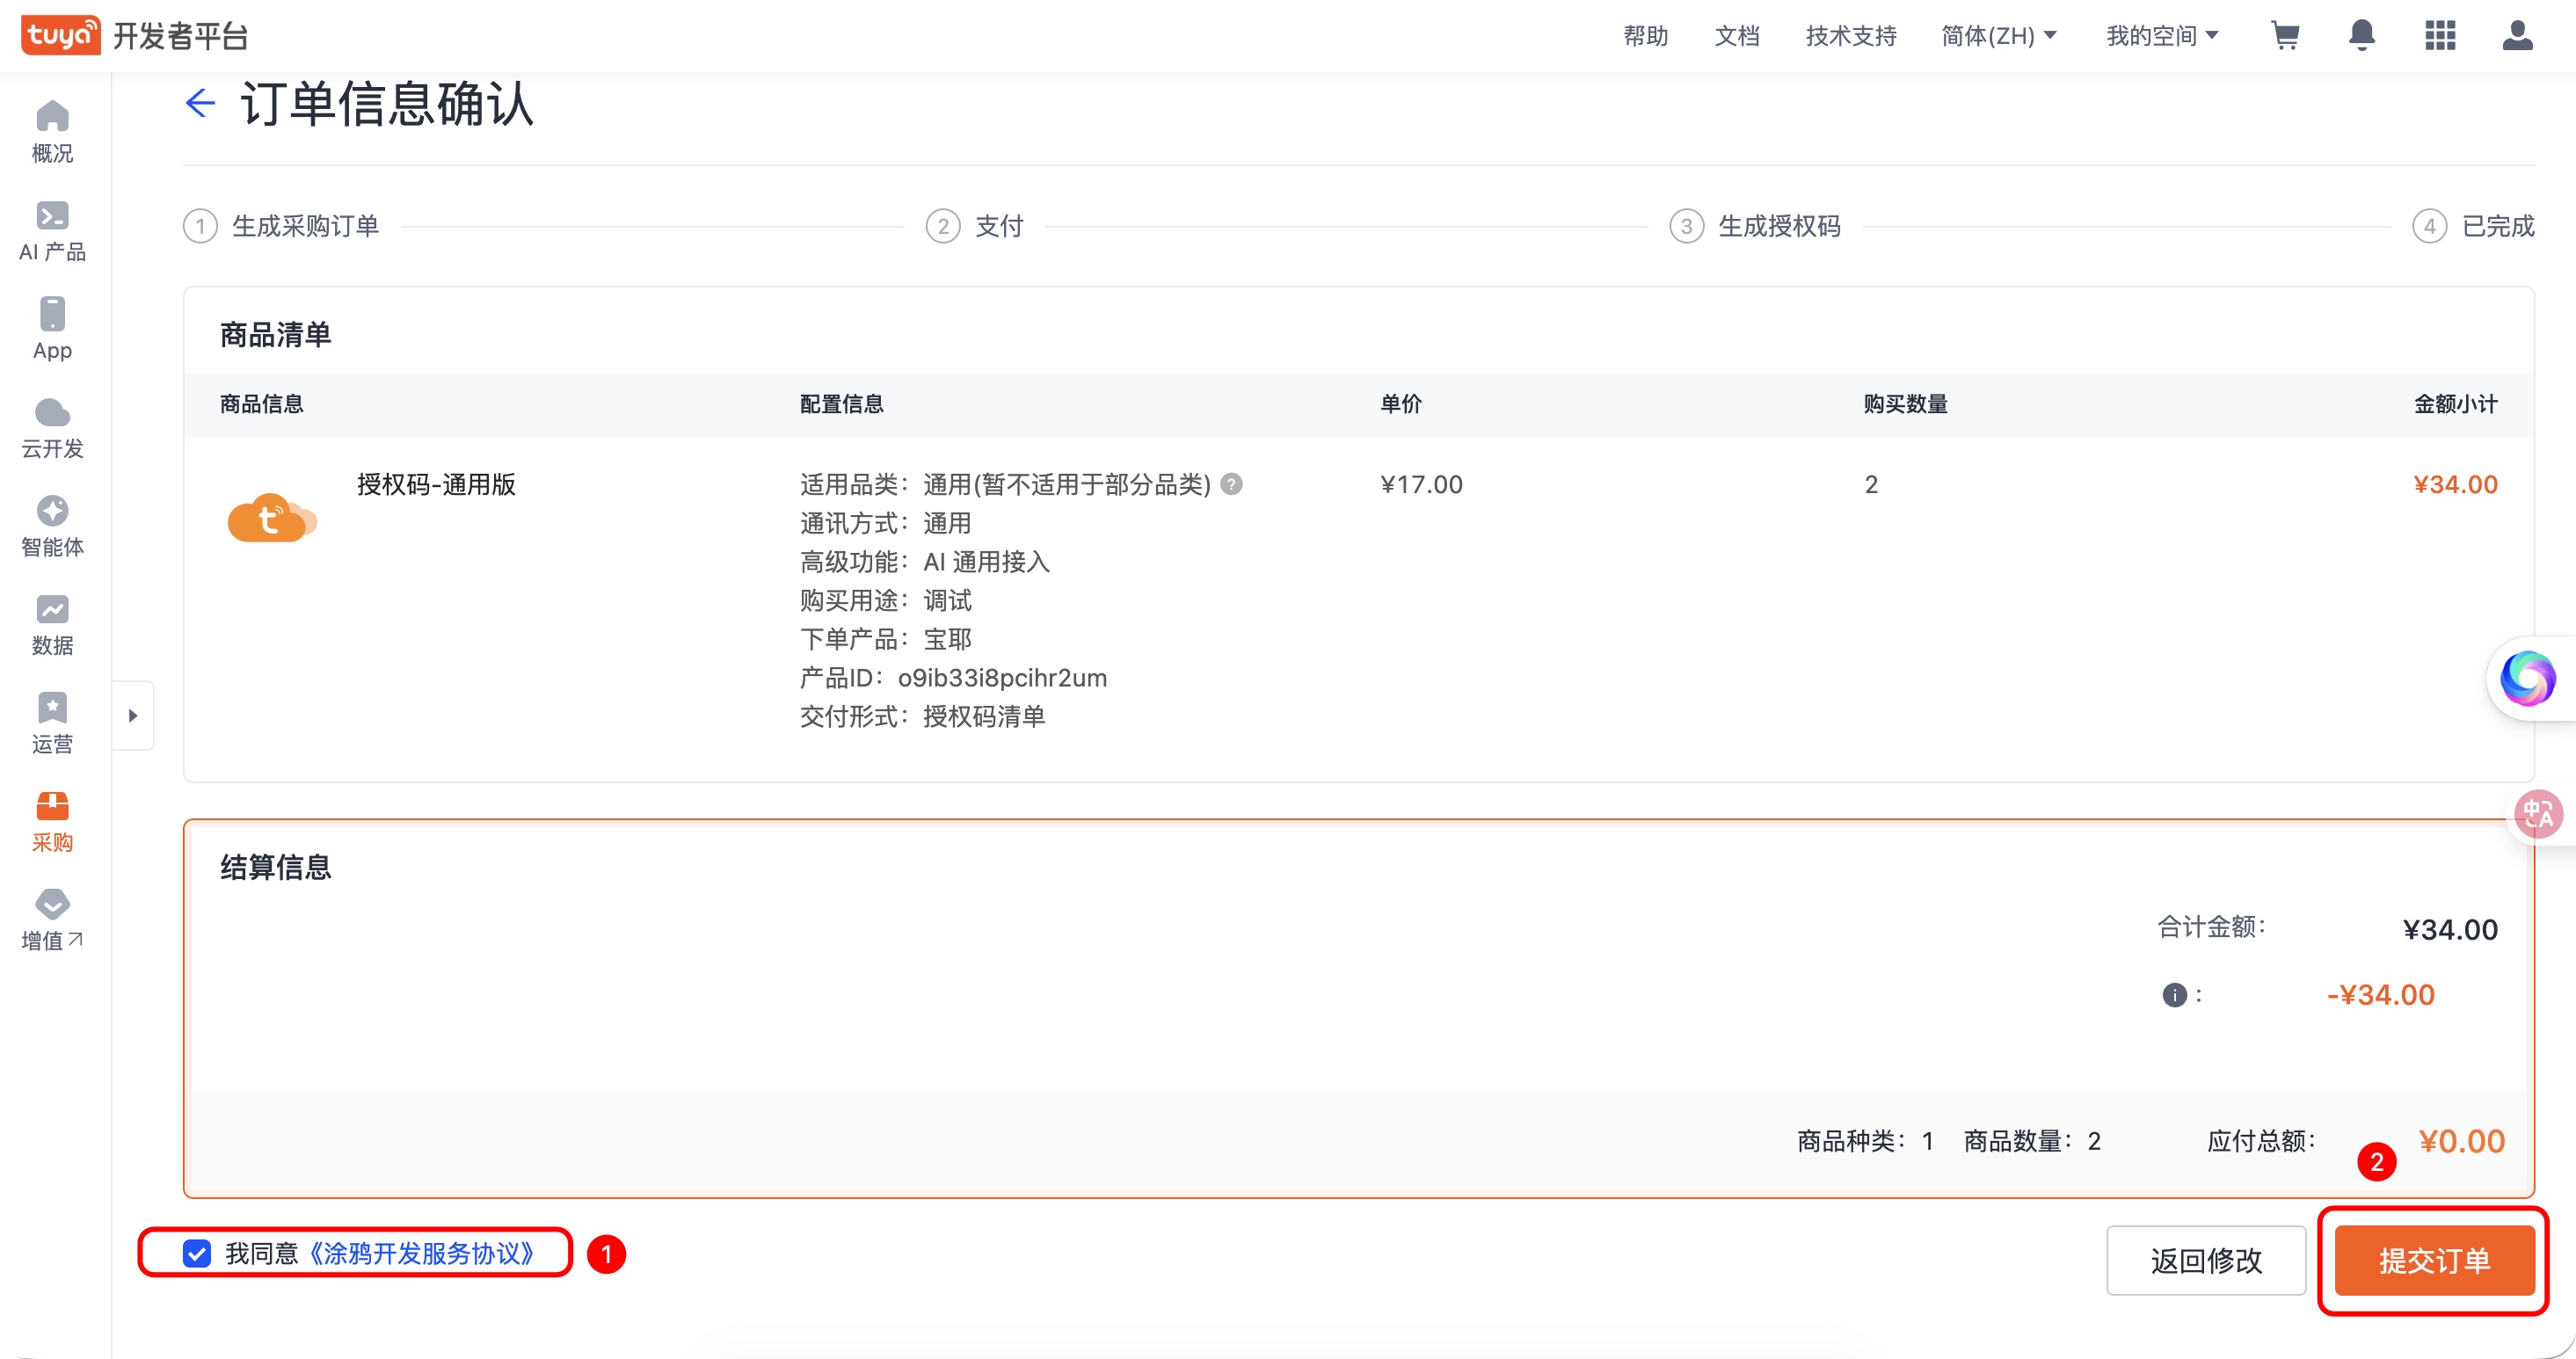
Task: Open the 文档 menu item
Action: 1736,36
